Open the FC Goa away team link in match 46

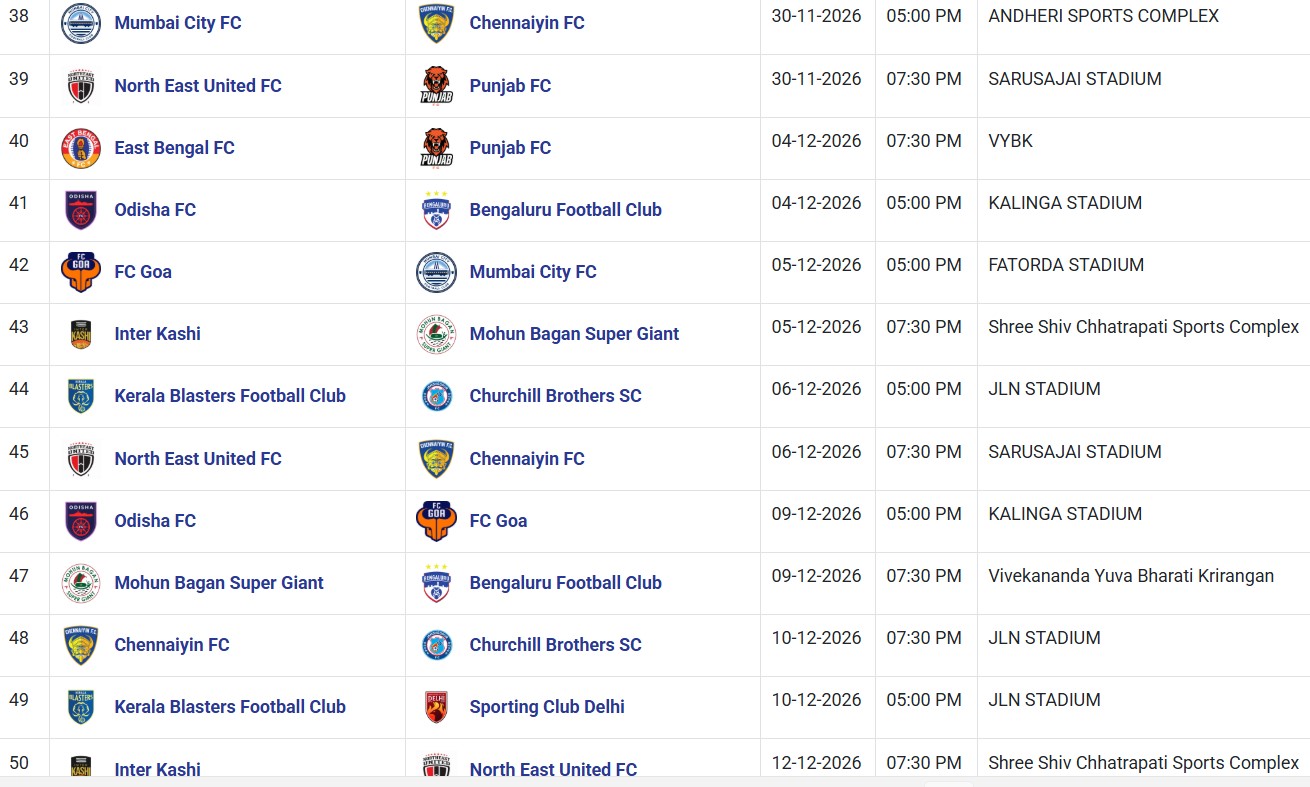[498, 521]
